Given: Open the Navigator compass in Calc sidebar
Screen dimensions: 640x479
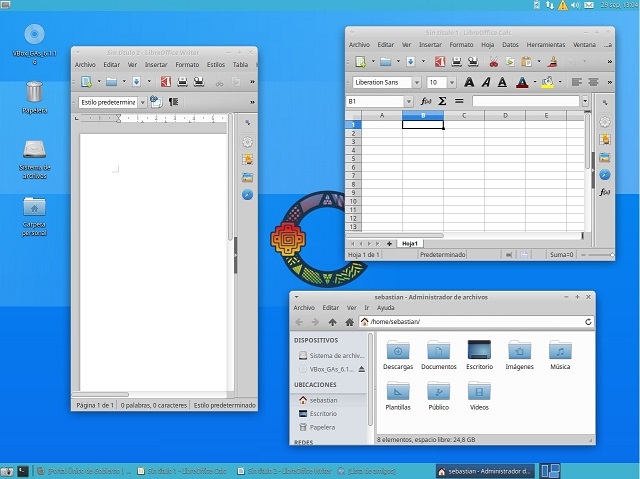Looking at the screenshot, I should pos(605,174).
